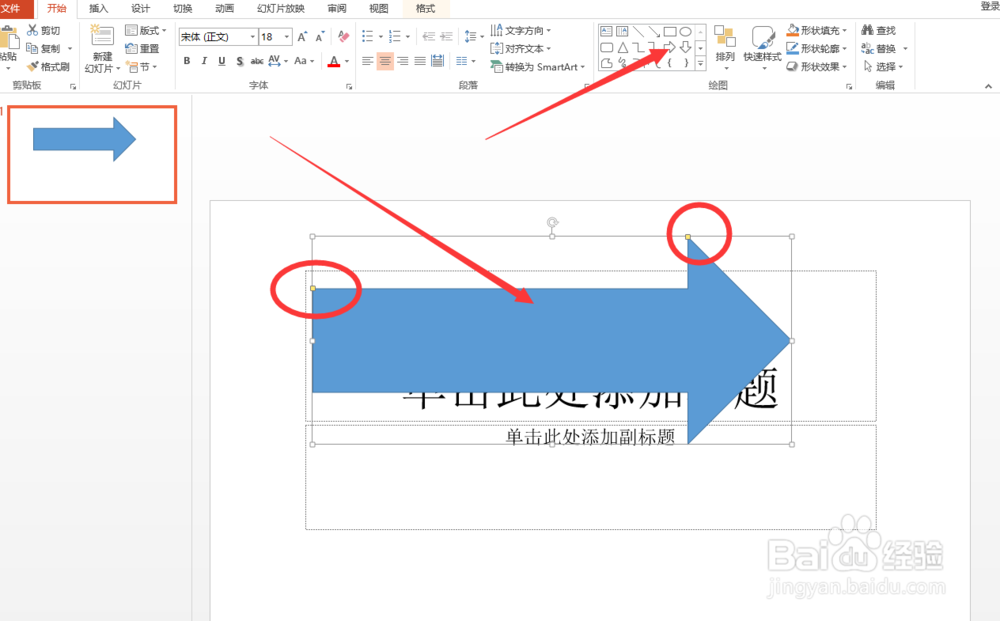This screenshot has width=1000, height=621.
Task: Activate the Format Painter (格式刷)
Action: (x=48, y=66)
